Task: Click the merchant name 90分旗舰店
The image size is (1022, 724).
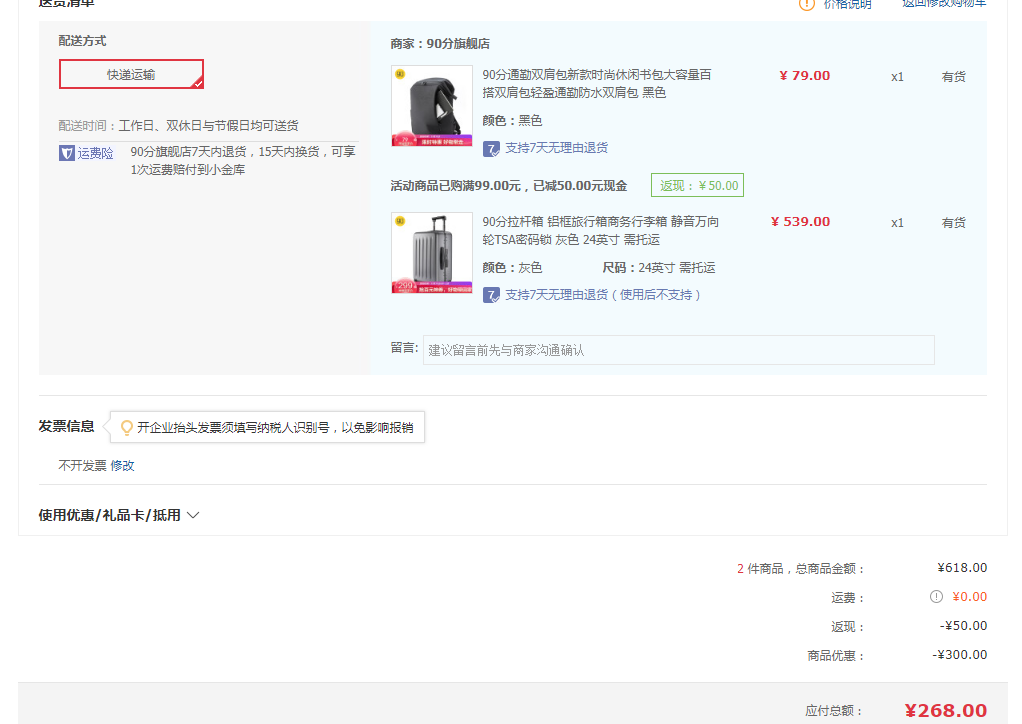Action: pos(458,44)
